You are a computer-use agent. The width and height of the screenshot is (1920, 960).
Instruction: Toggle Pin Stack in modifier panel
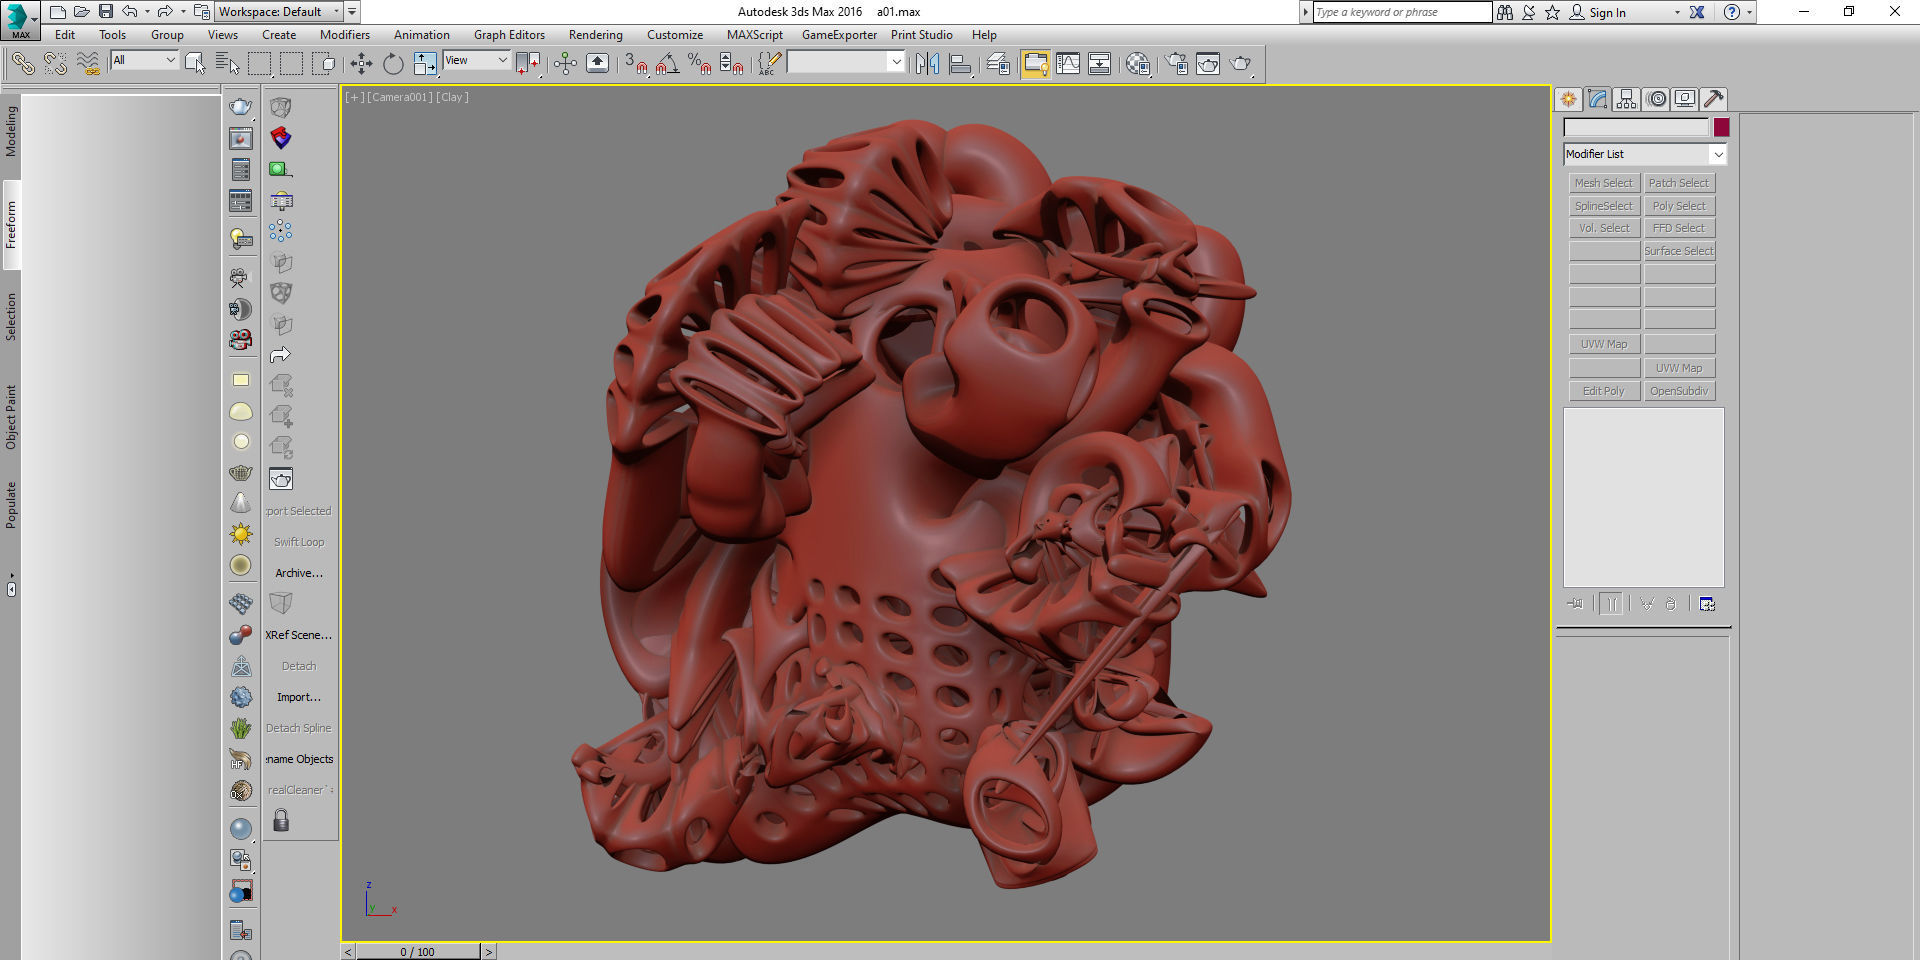click(x=1576, y=604)
